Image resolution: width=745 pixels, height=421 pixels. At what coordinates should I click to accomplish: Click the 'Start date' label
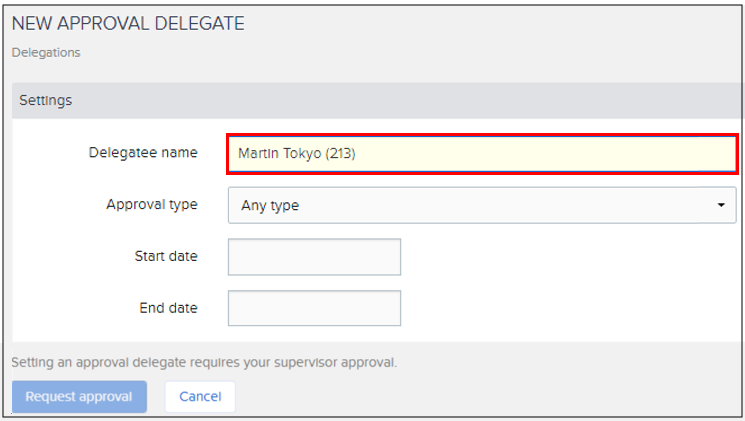(x=166, y=256)
